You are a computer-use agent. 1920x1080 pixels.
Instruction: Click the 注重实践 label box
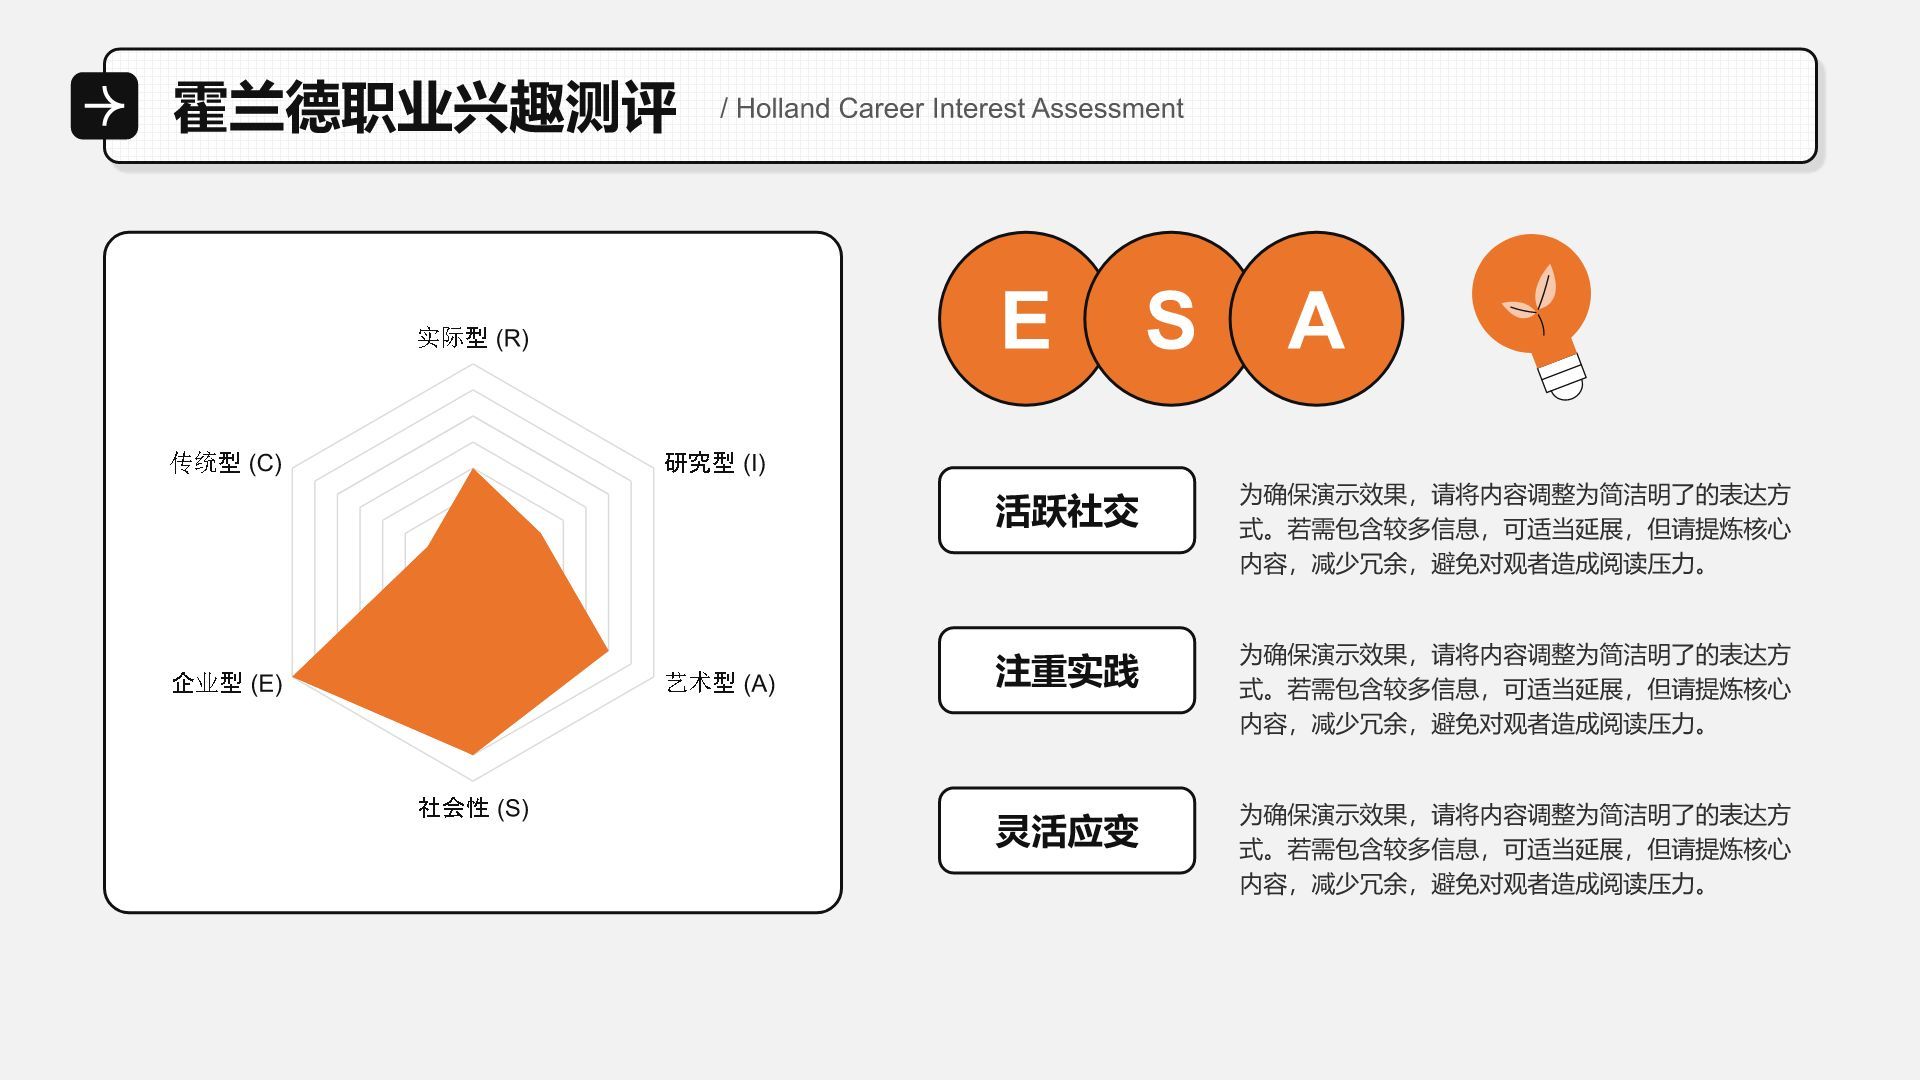pyautogui.click(x=1066, y=670)
